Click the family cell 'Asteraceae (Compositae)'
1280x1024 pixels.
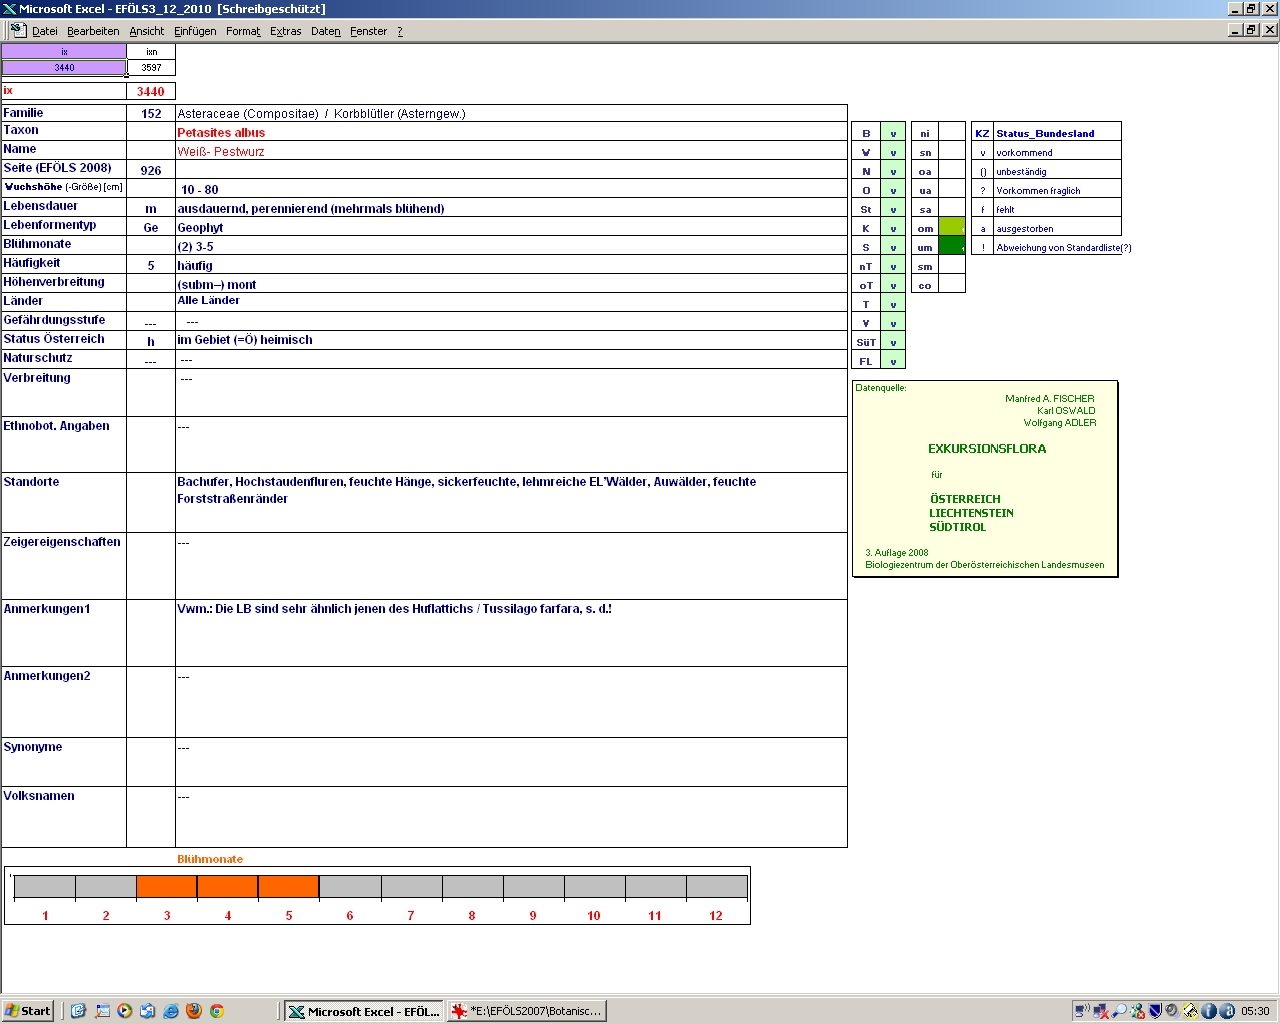(511, 113)
